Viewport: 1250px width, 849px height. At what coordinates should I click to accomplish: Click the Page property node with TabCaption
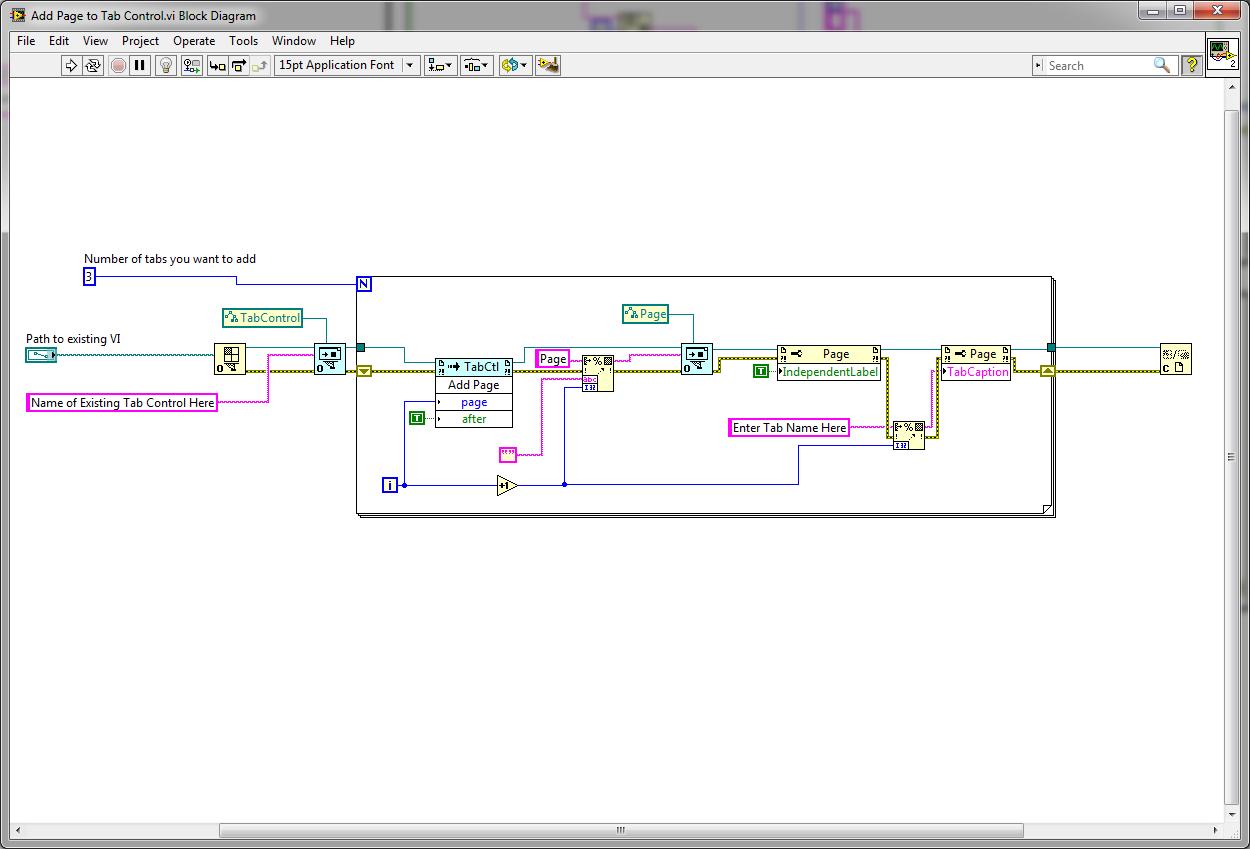[x=976, y=354]
